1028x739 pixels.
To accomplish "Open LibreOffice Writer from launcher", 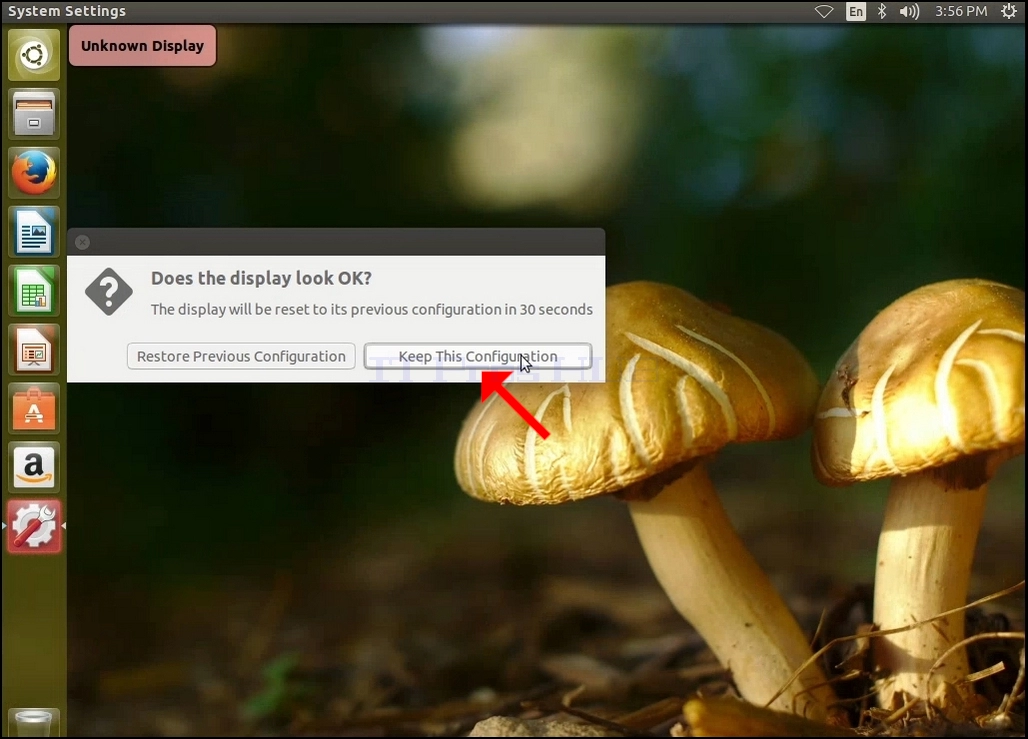I will (34, 232).
